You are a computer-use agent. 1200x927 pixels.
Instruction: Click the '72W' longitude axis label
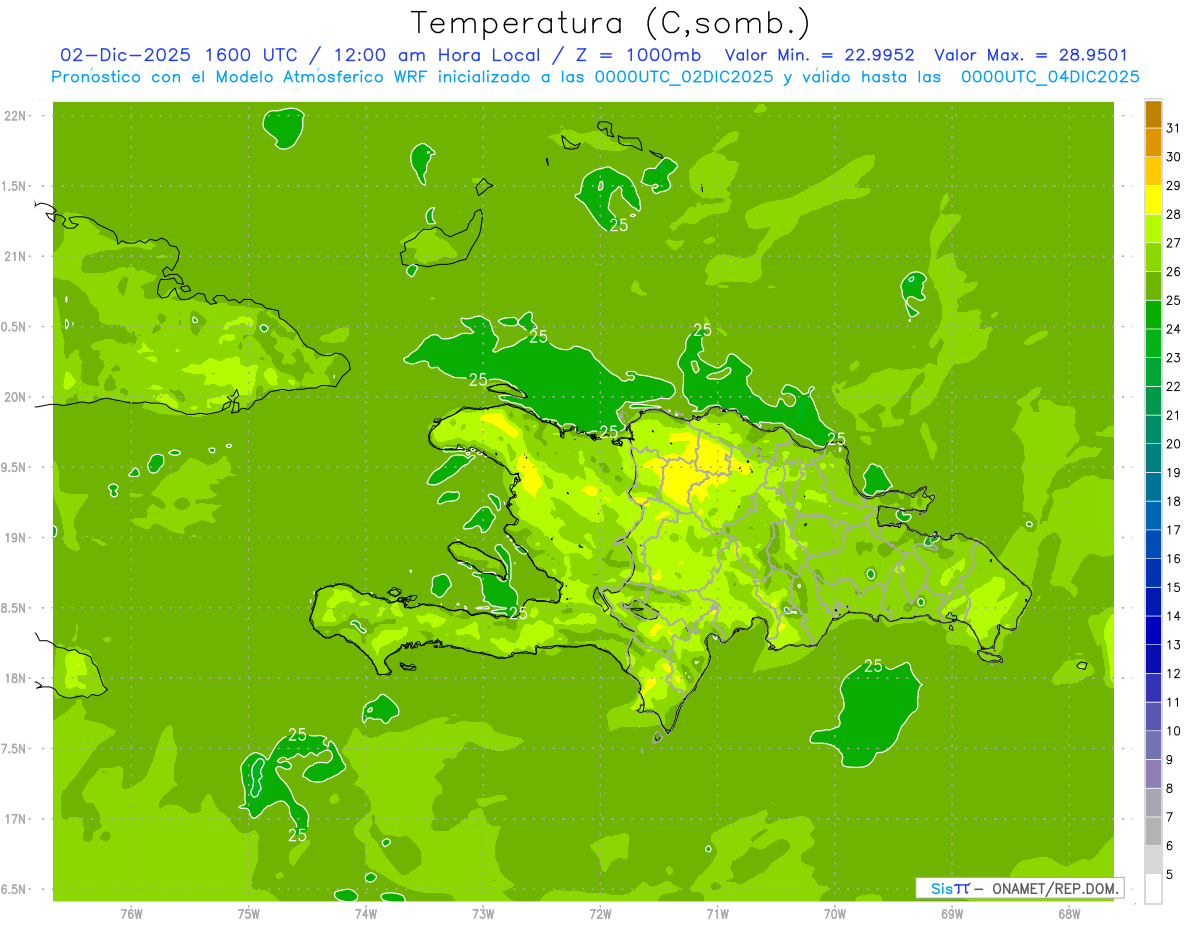600,913
